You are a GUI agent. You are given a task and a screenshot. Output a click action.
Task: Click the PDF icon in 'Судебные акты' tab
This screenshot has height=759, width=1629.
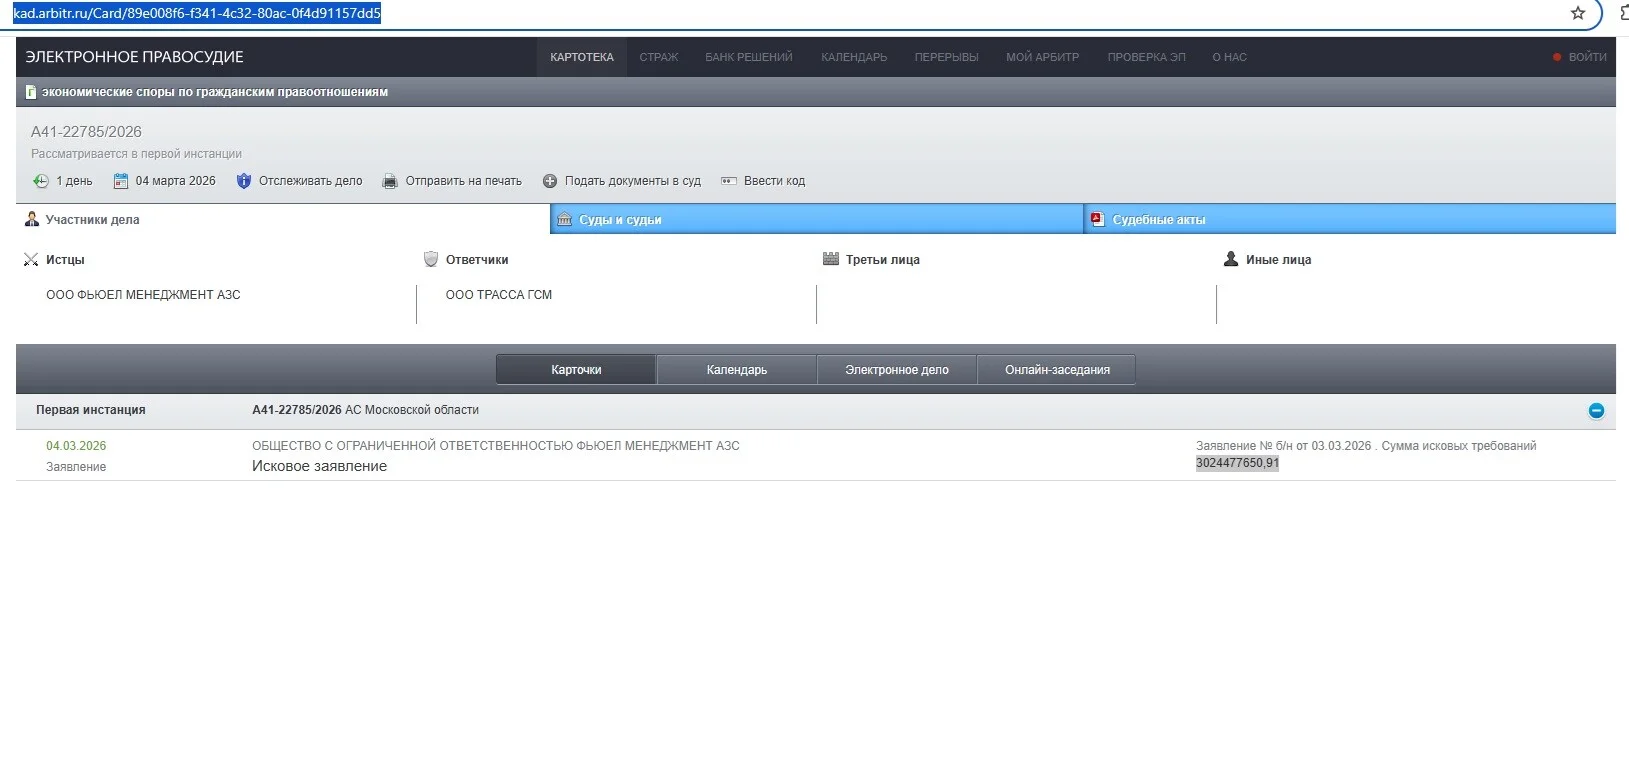[1098, 219]
